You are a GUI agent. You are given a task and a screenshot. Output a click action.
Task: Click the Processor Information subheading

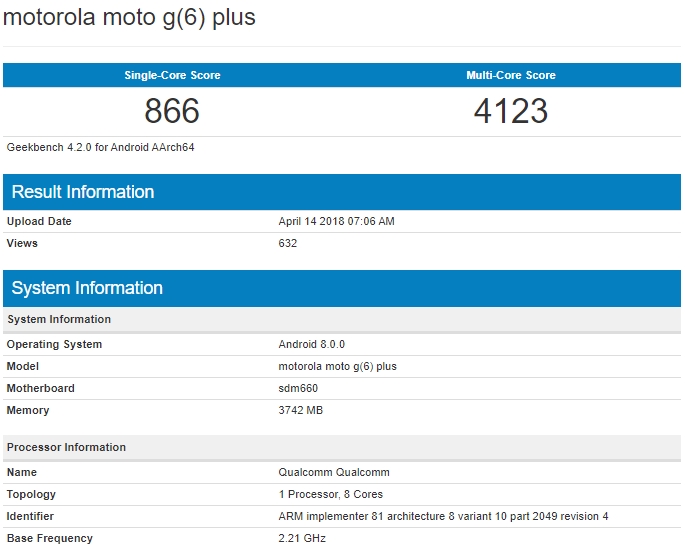pyautogui.click(x=66, y=447)
